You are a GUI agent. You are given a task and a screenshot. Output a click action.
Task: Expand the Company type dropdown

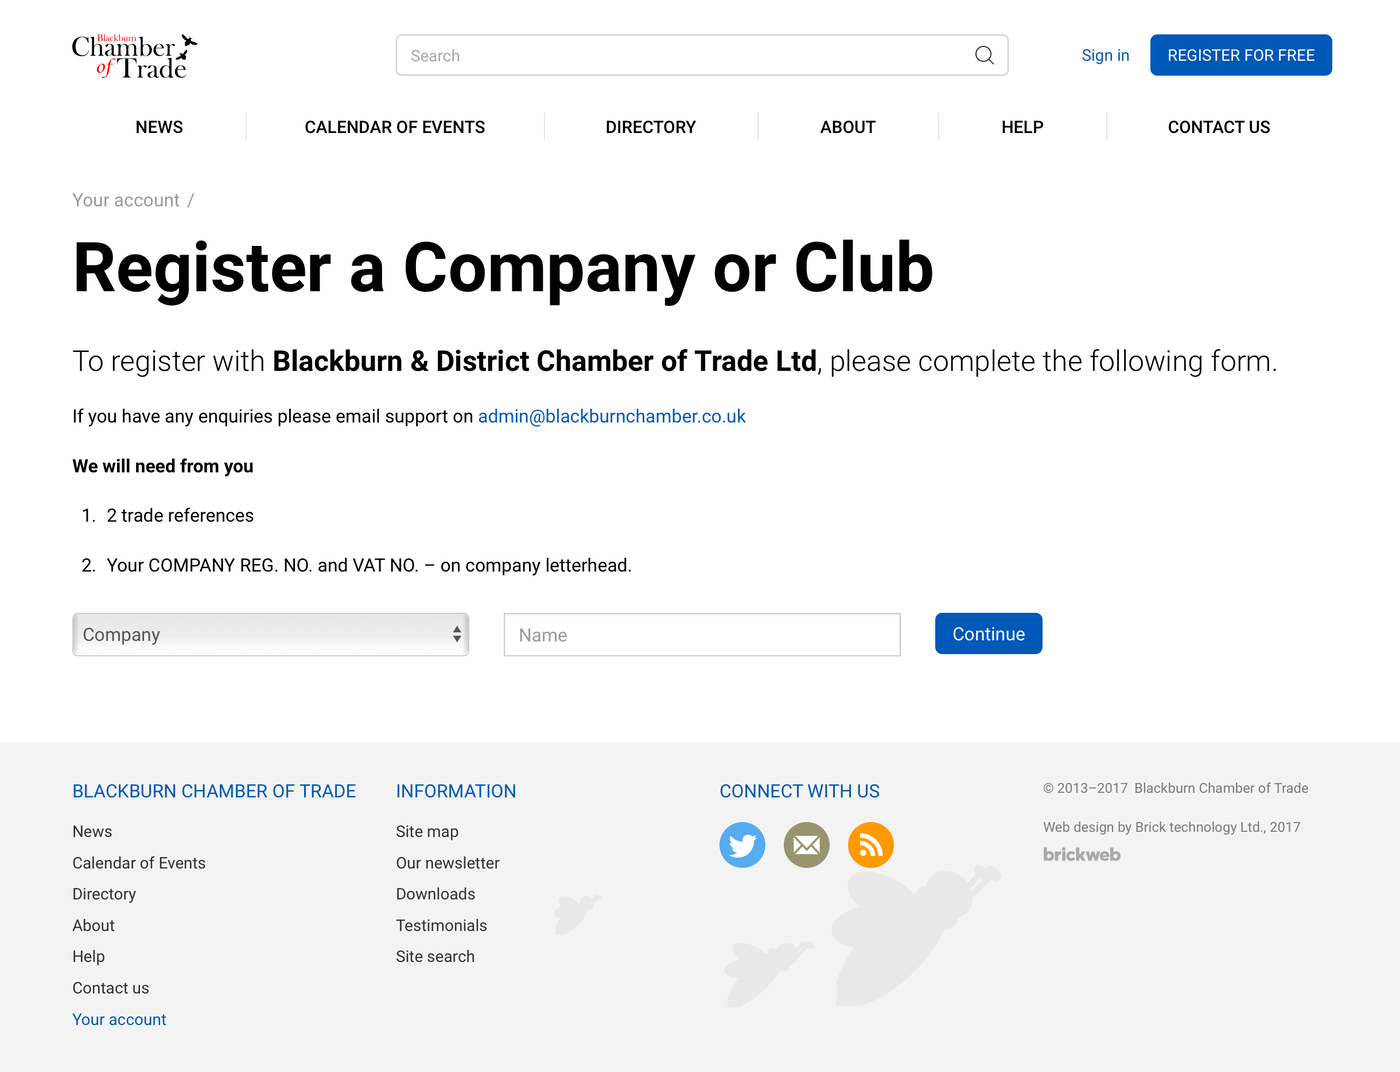(270, 635)
